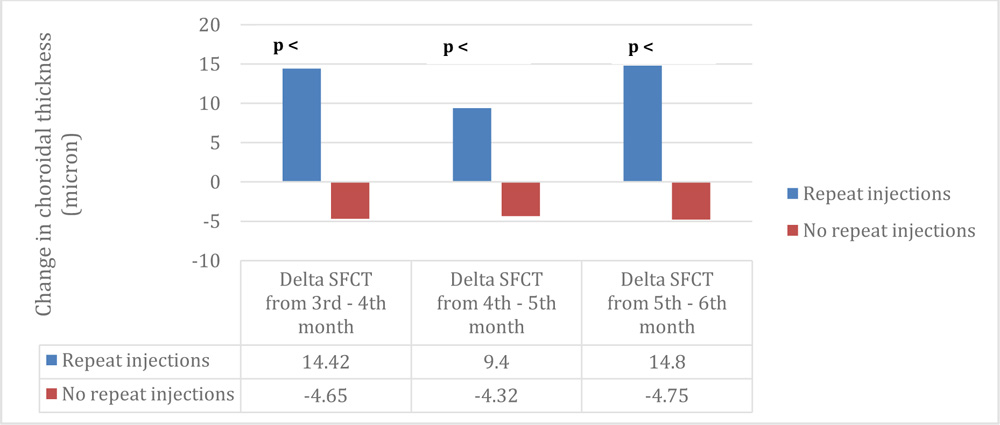Click the 9.4 value in the data table
The height and width of the screenshot is (425, 1000).
click(496, 362)
